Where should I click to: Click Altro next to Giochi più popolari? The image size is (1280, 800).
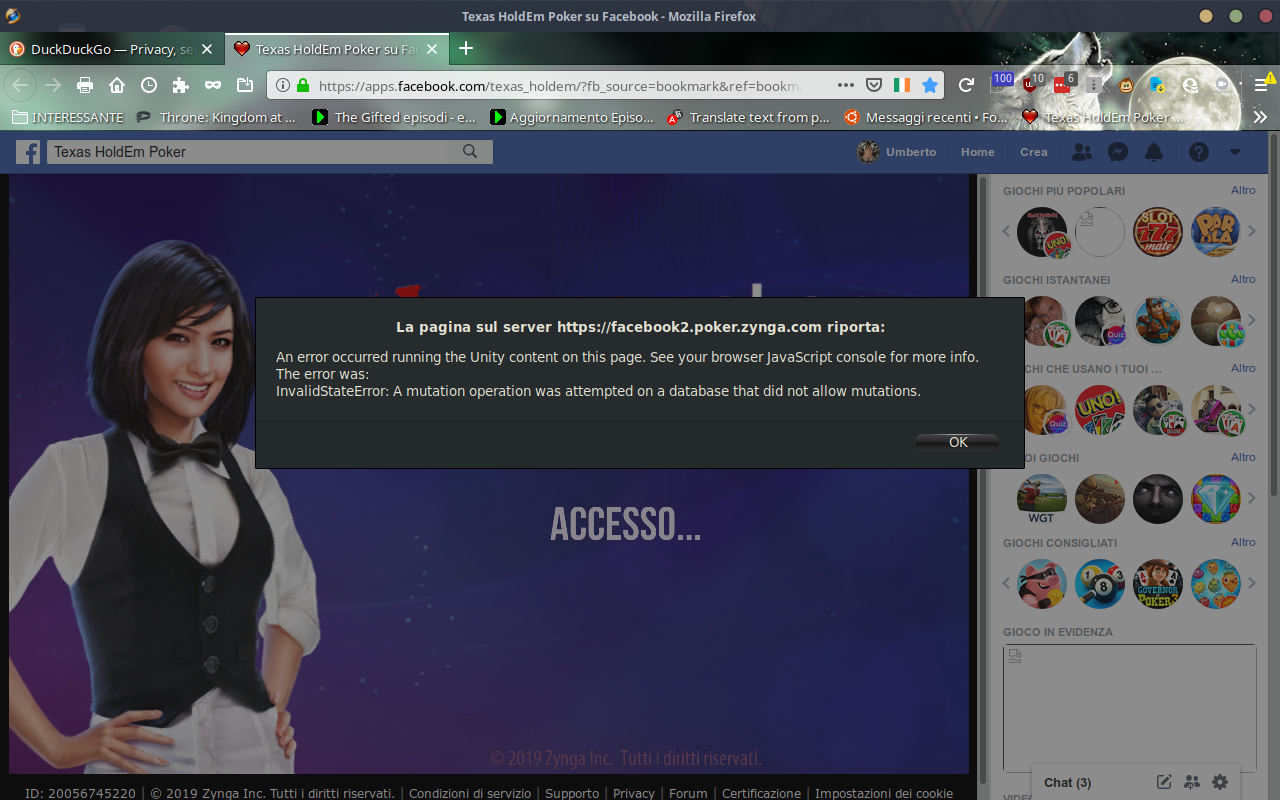[1243, 190]
